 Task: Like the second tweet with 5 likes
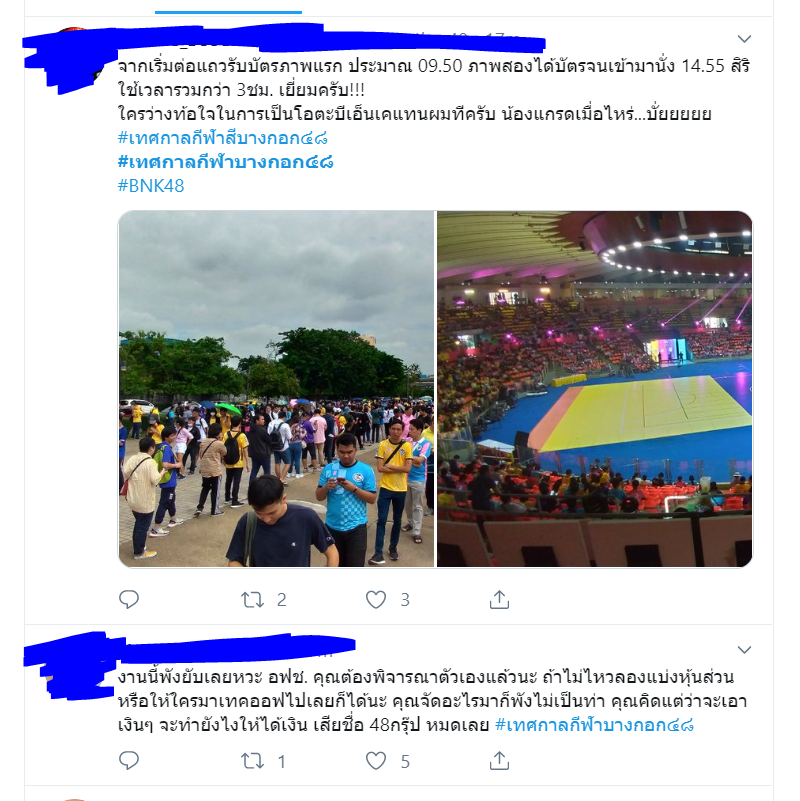[x=376, y=761]
